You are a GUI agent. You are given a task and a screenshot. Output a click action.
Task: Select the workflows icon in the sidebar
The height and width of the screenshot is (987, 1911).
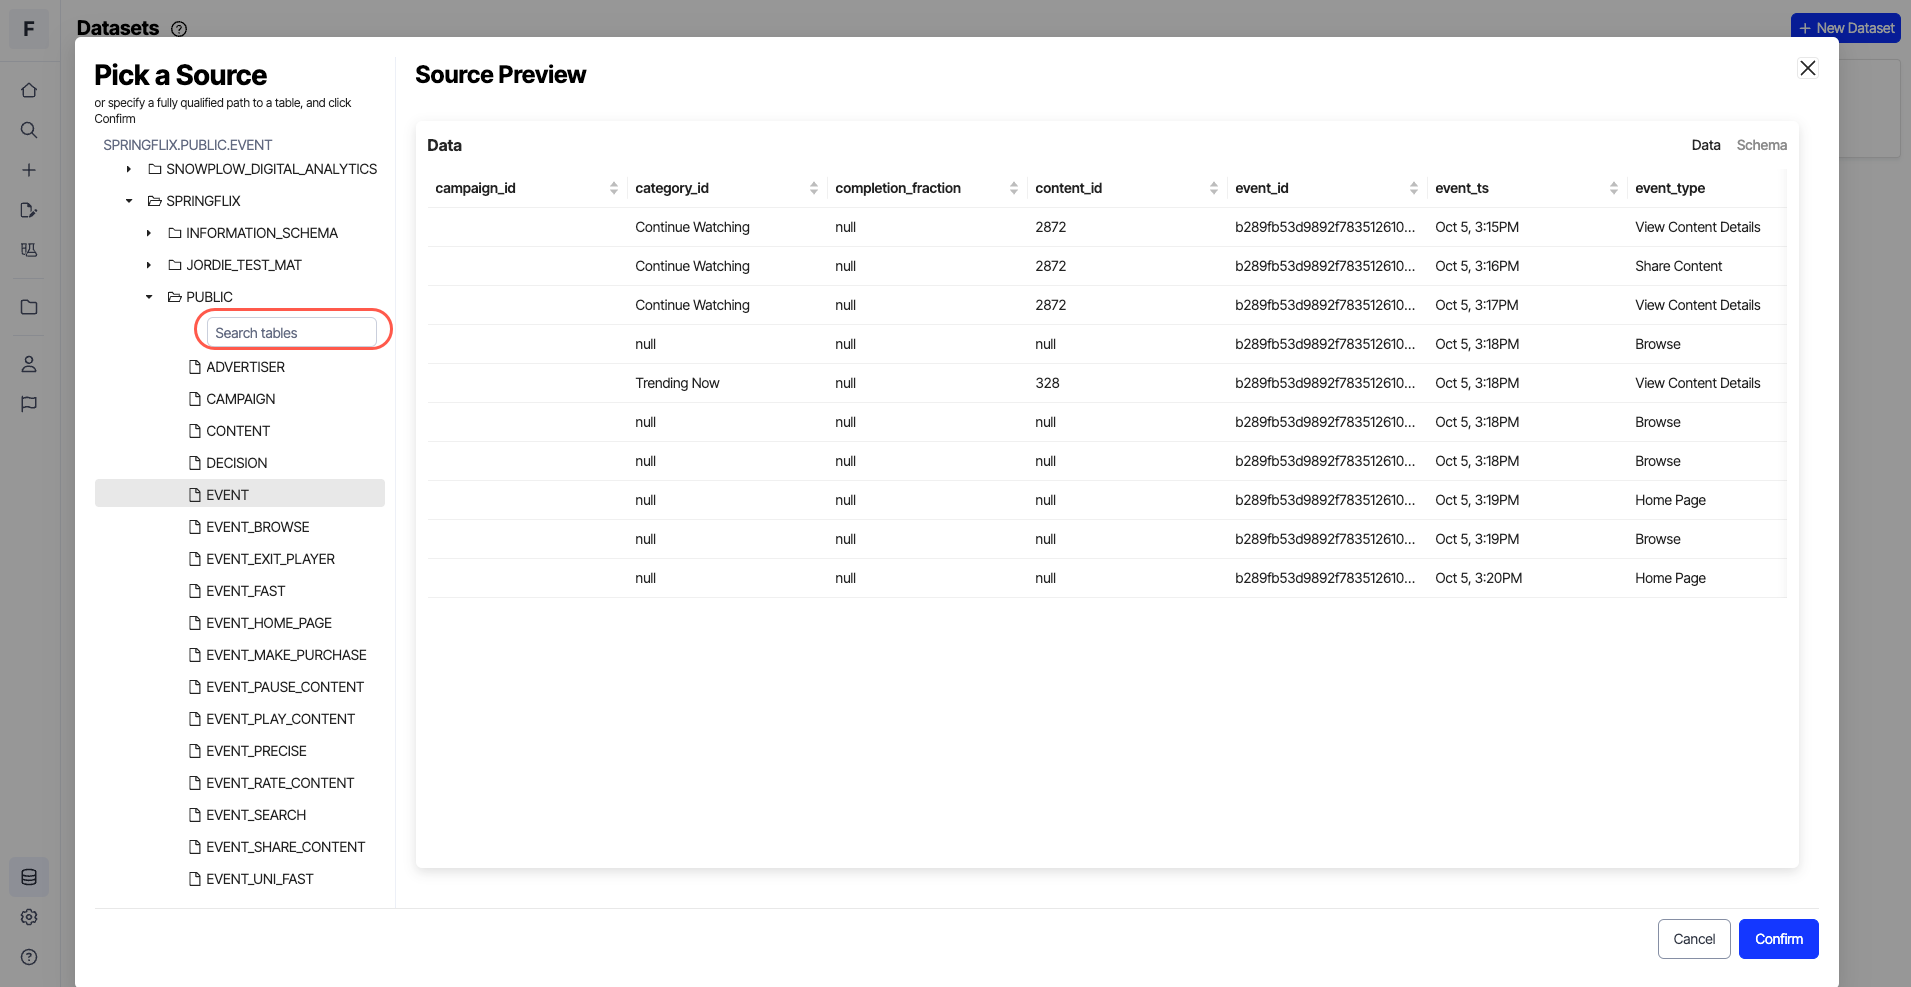tap(29, 250)
